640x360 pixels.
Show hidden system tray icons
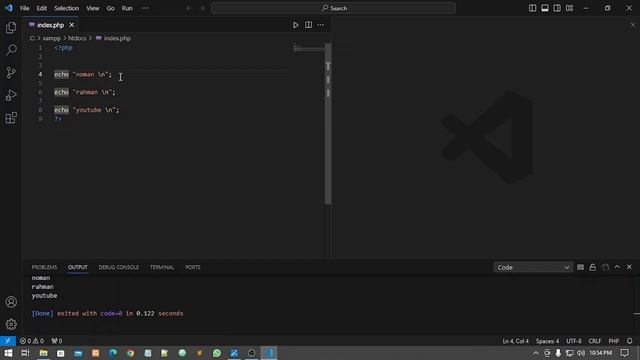[536, 353]
